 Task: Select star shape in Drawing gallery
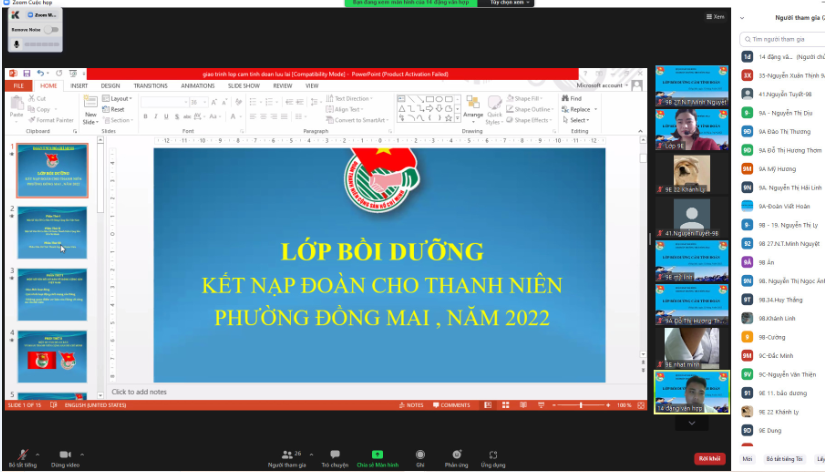tap(448, 118)
